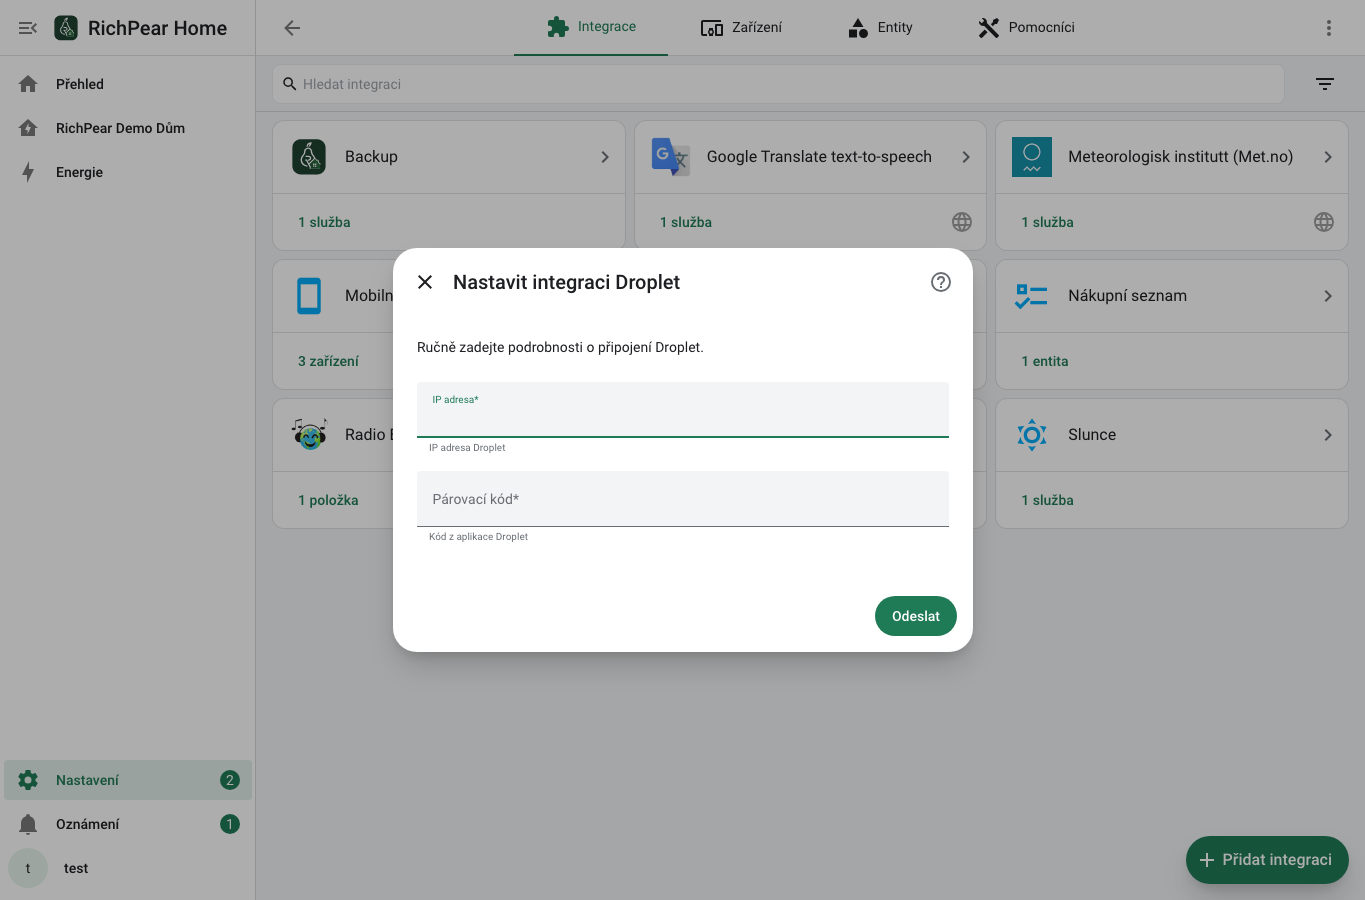The image size is (1365, 900).
Task: Click the Energie lightning icon
Action: (x=28, y=172)
